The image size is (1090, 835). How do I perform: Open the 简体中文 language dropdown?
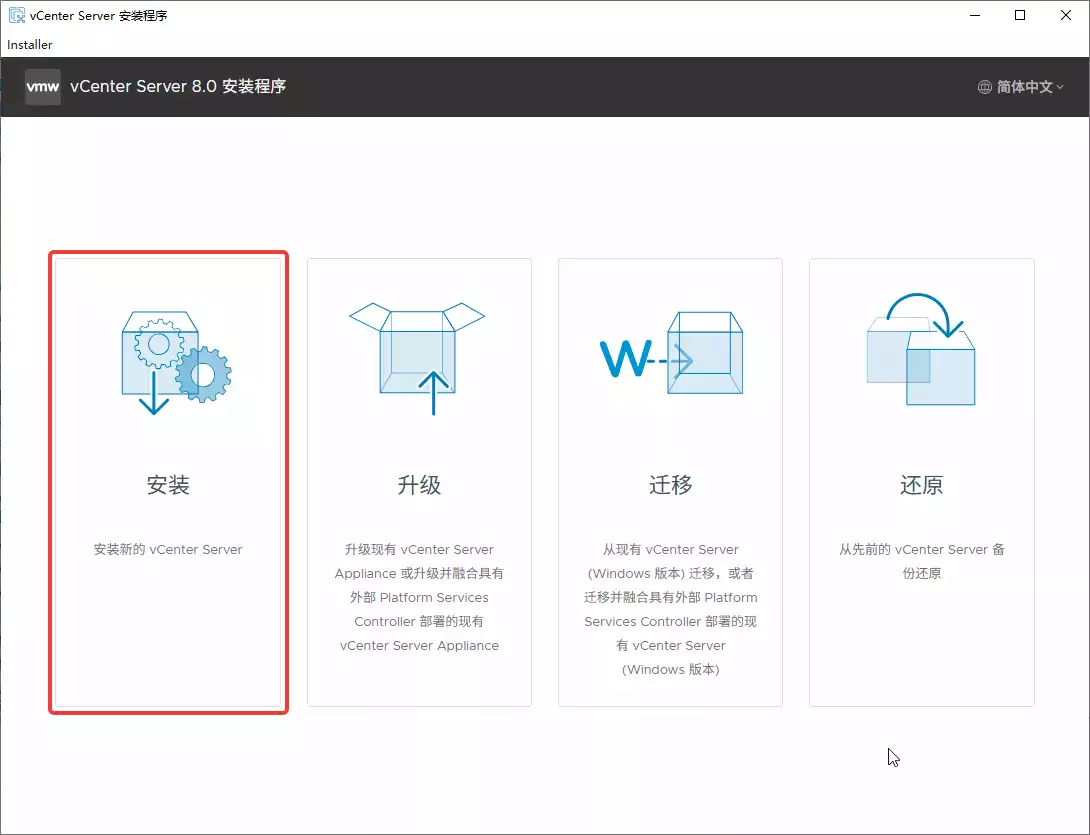1020,87
